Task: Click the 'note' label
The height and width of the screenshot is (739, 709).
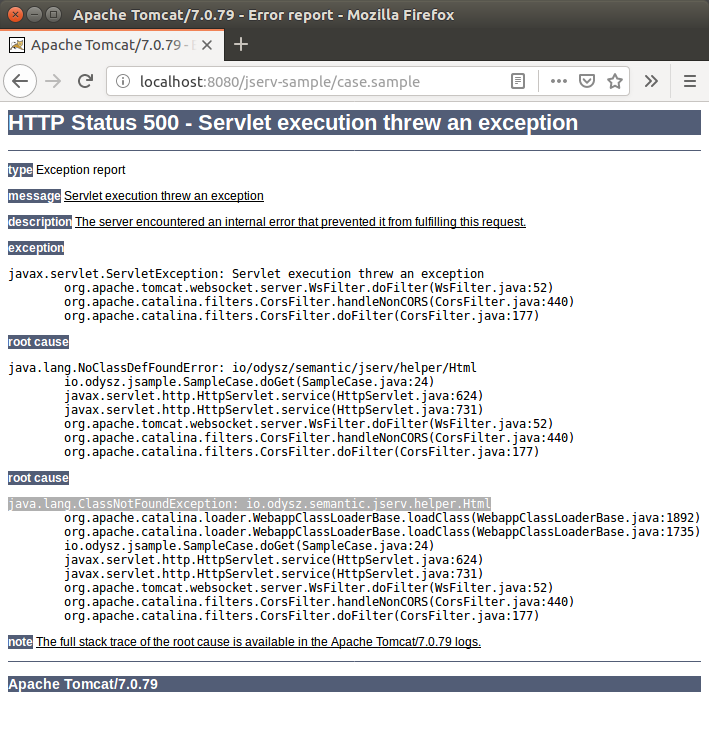Action: click(x=20, y=642)
